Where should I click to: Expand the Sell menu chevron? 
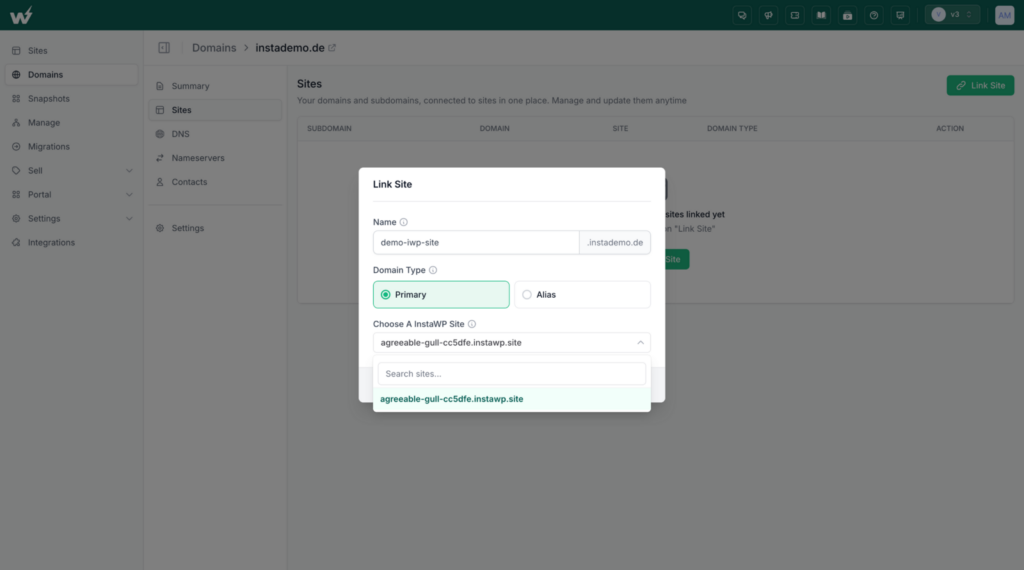(x=129, y=170)
